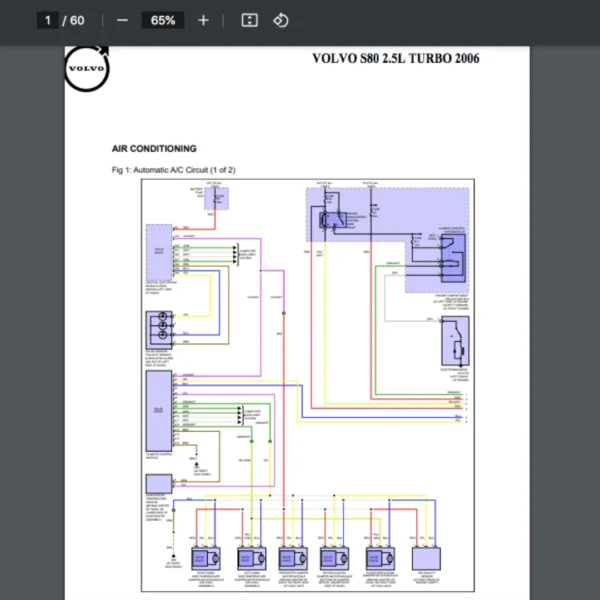This screenshot has height=600, width=600.
Task: Click the AIR CONDITIONING heading
Action: click(x=154, y=149)
